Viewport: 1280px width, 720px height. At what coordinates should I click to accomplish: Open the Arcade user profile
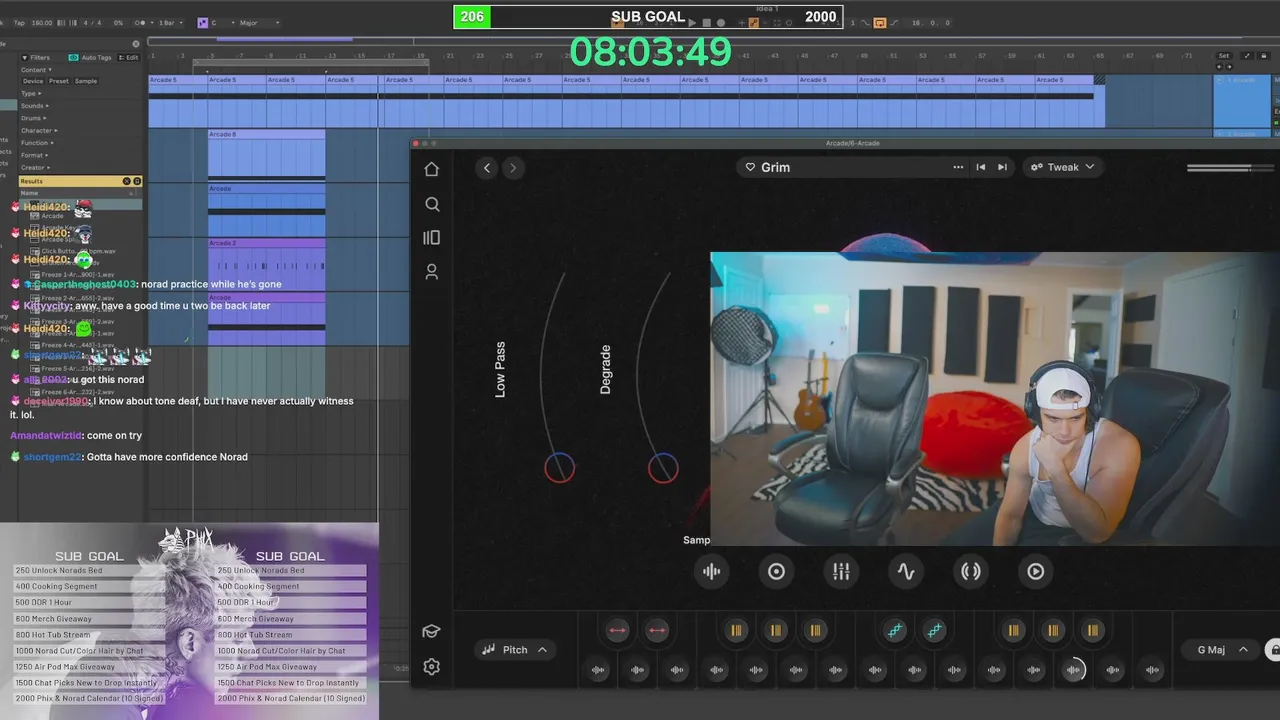click(x=431, y=271)
